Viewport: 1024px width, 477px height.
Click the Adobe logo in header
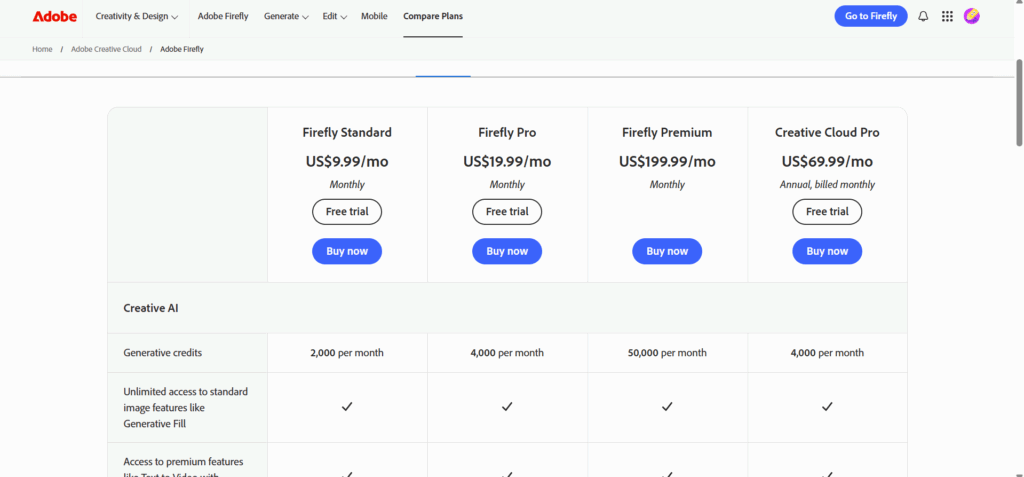pyautogui.click(x=54, y=16)
